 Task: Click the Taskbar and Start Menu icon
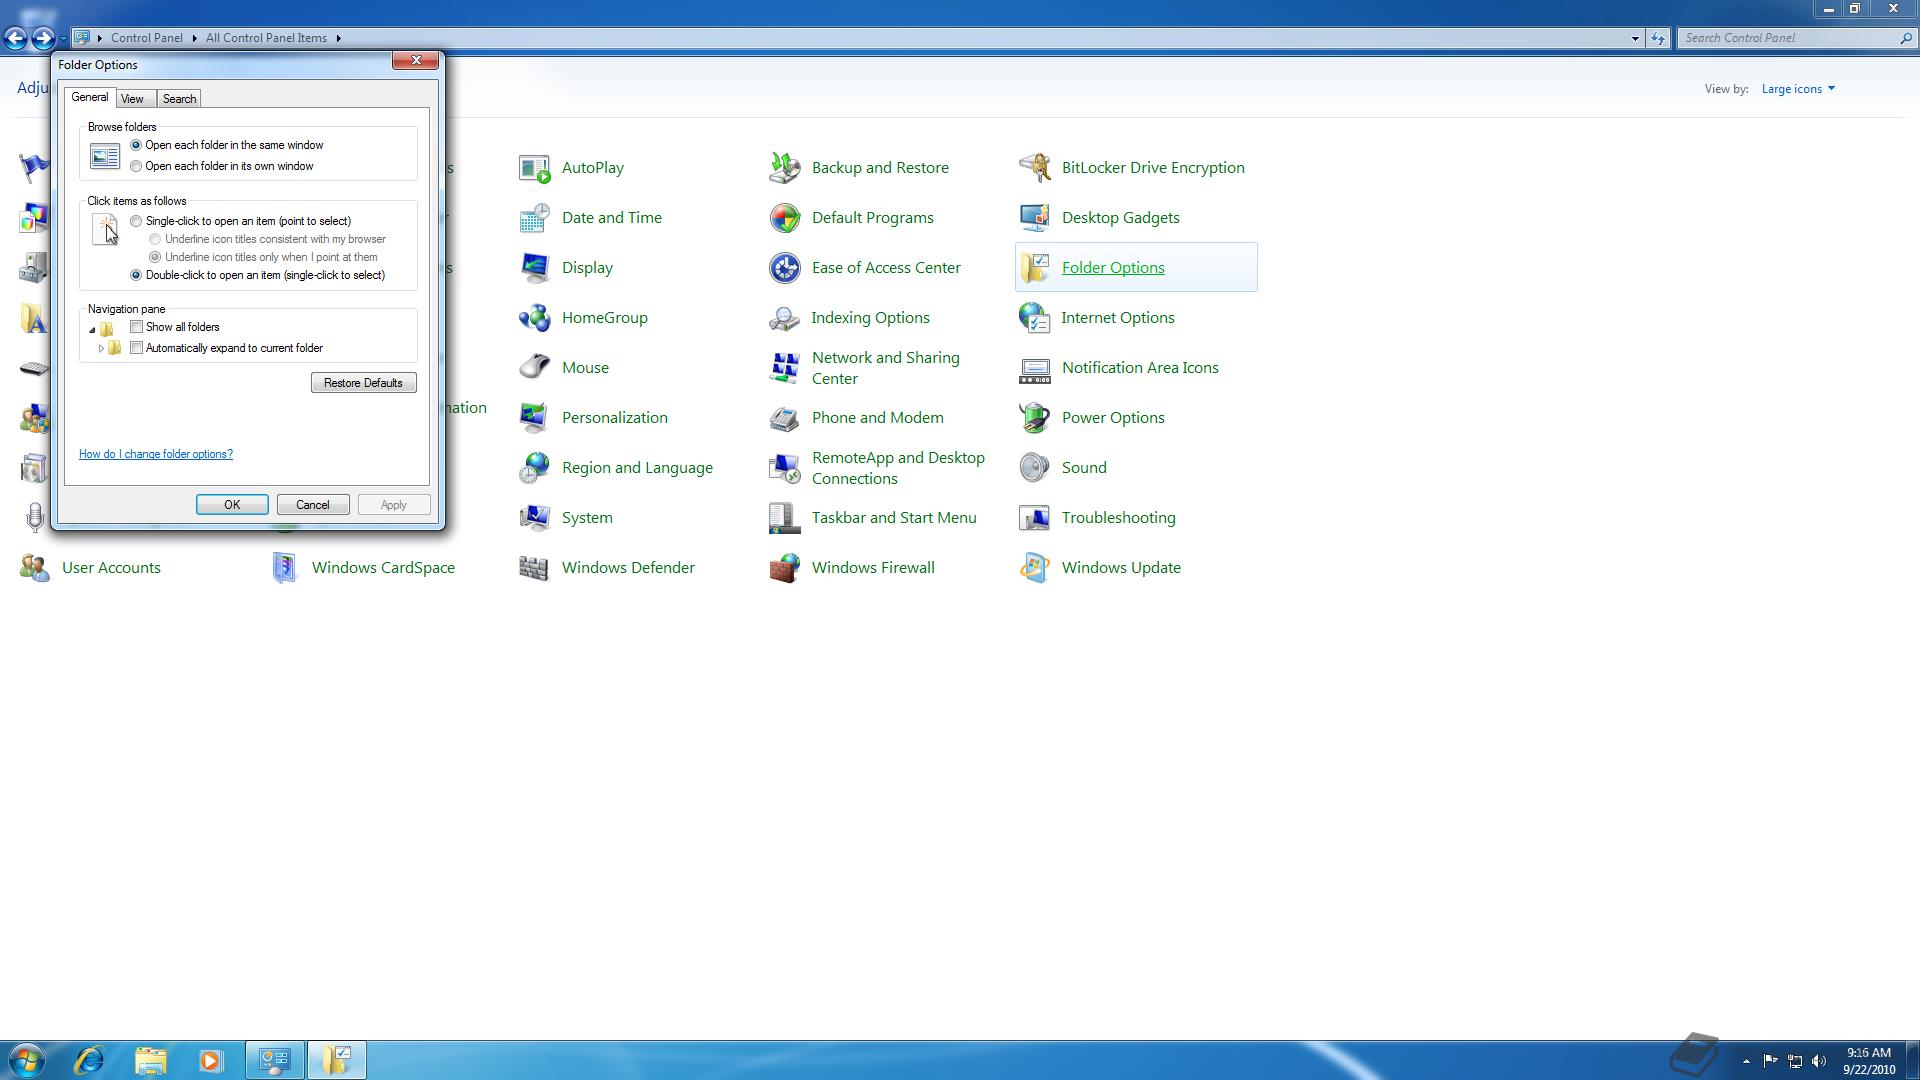pyautogui.click(x=785, y=518)
